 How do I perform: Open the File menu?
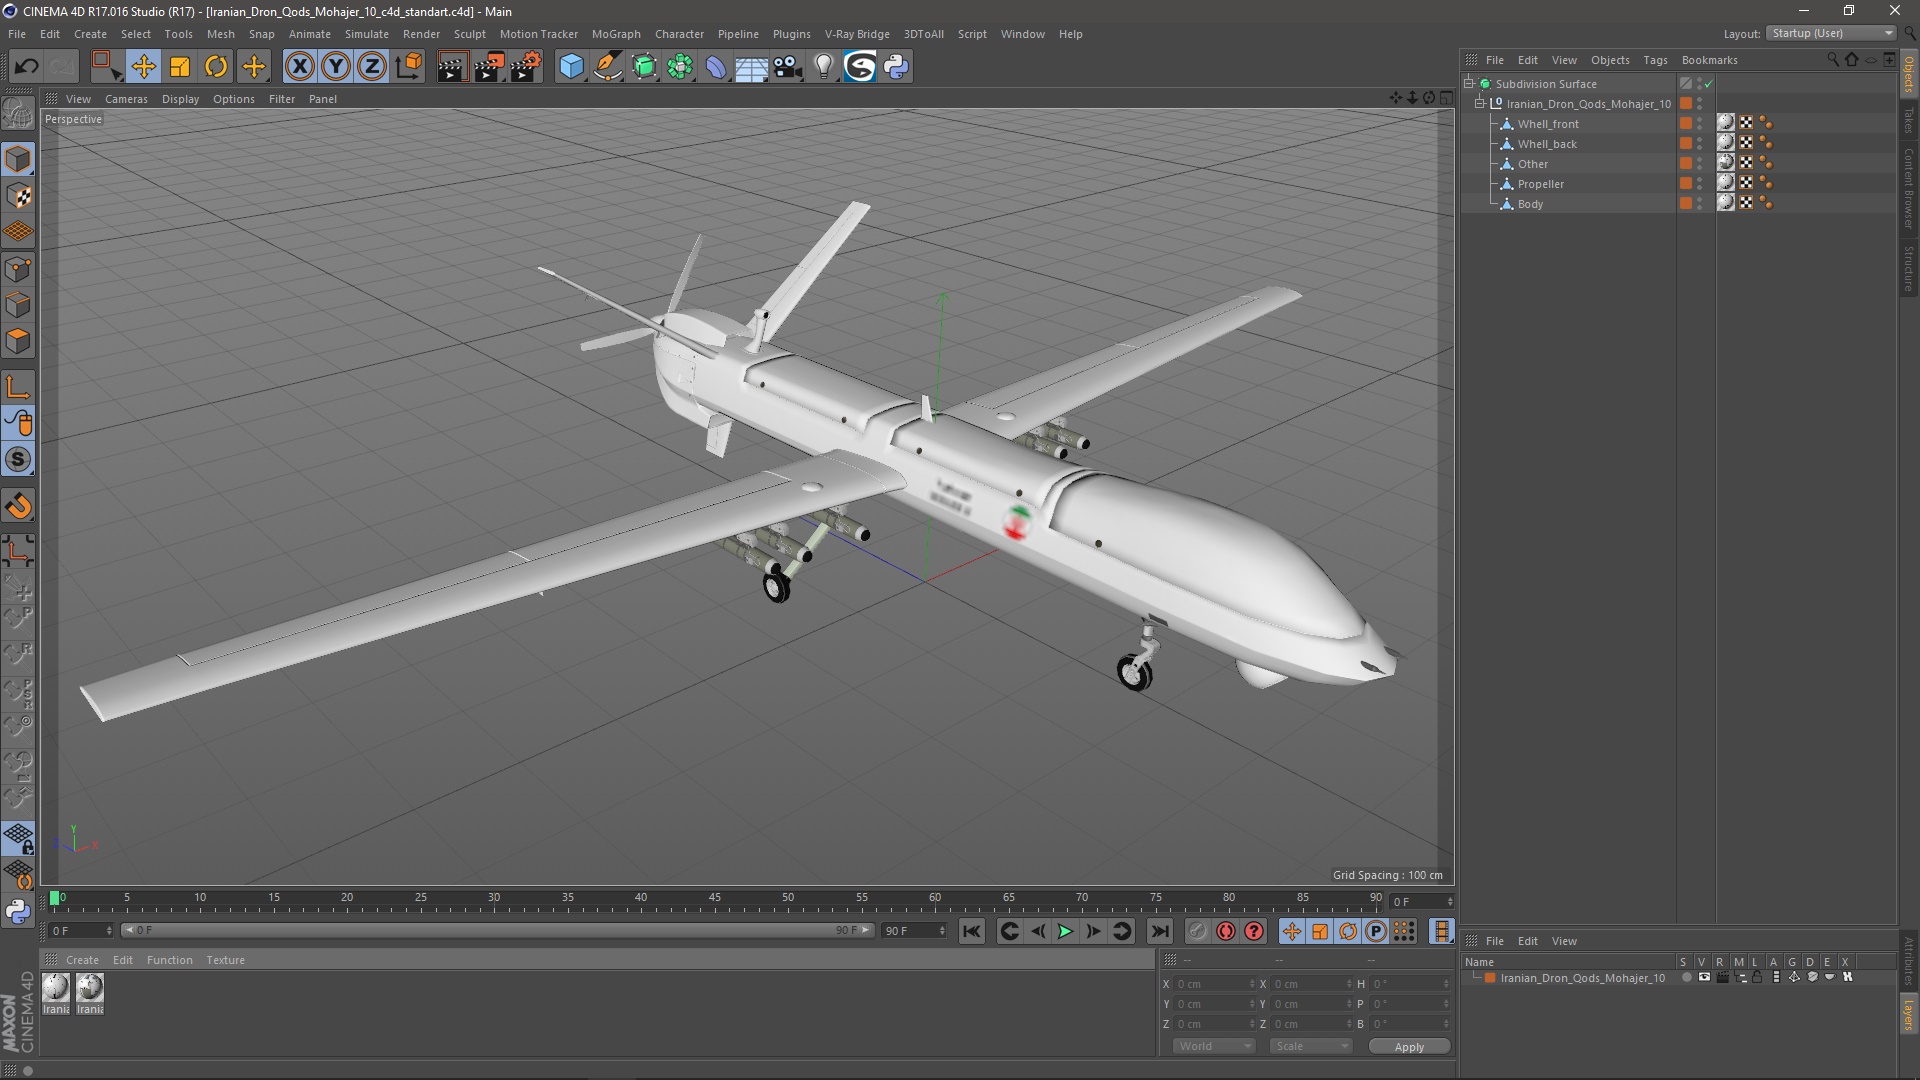[x=17, y=34]
